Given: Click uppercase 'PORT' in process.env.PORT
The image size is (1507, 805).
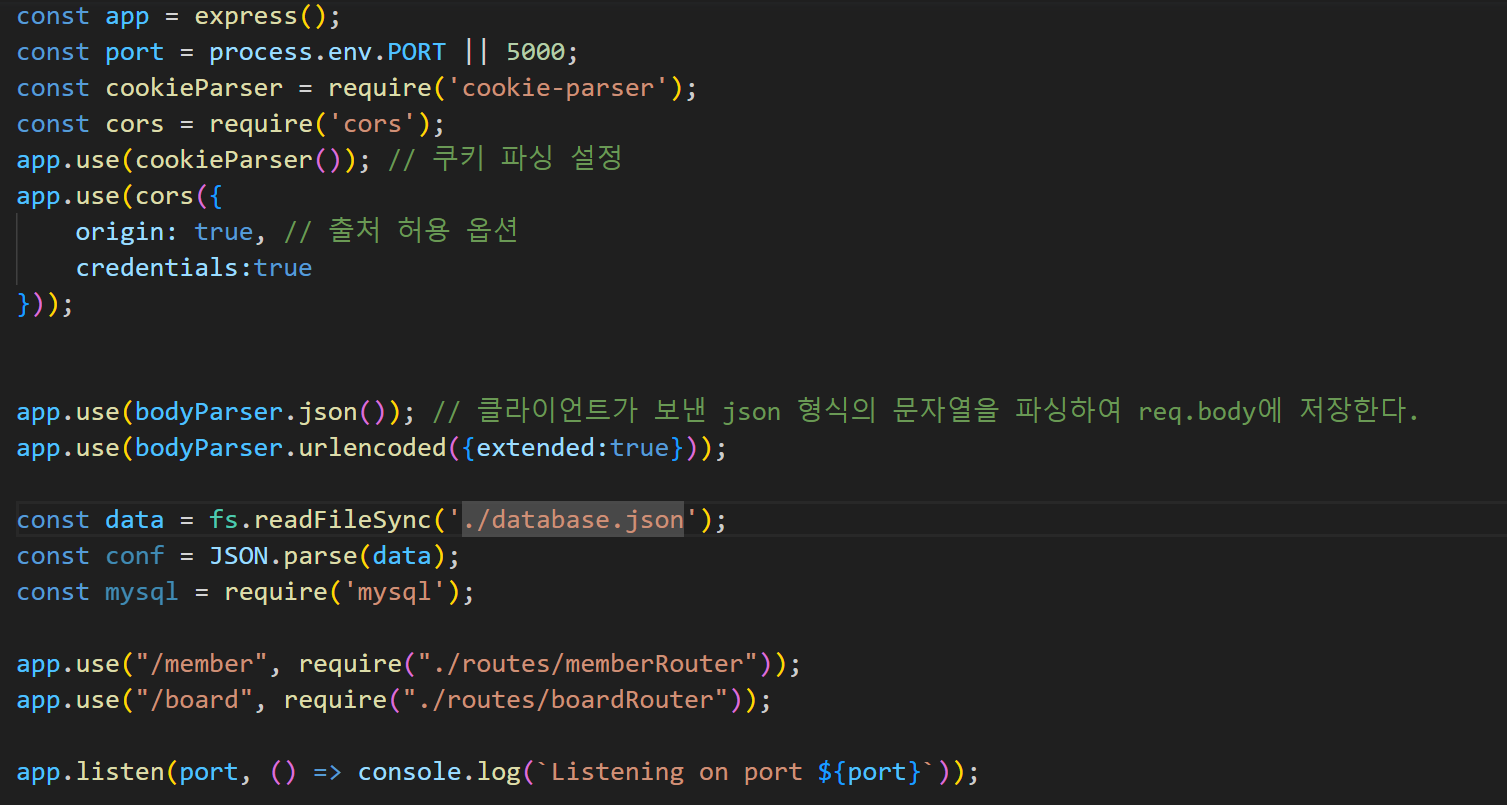Looking at the screenshot, I should 417,52.
